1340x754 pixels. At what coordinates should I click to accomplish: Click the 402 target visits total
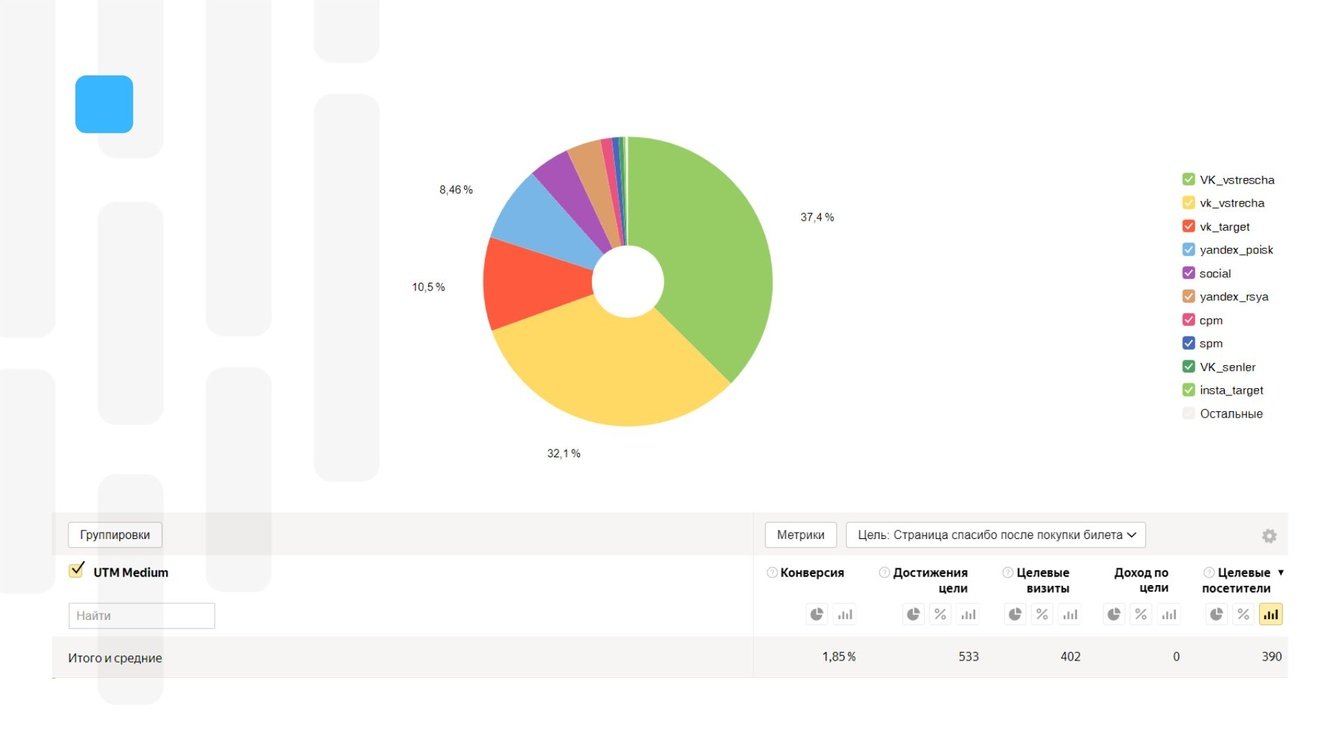coord(1070,657)
